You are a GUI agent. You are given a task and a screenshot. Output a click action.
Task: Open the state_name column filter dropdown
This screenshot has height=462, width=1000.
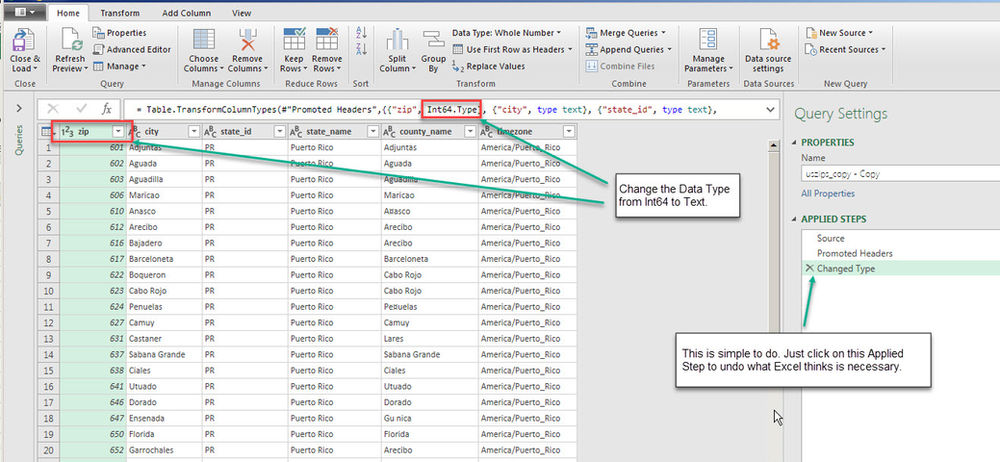(374, 131)
